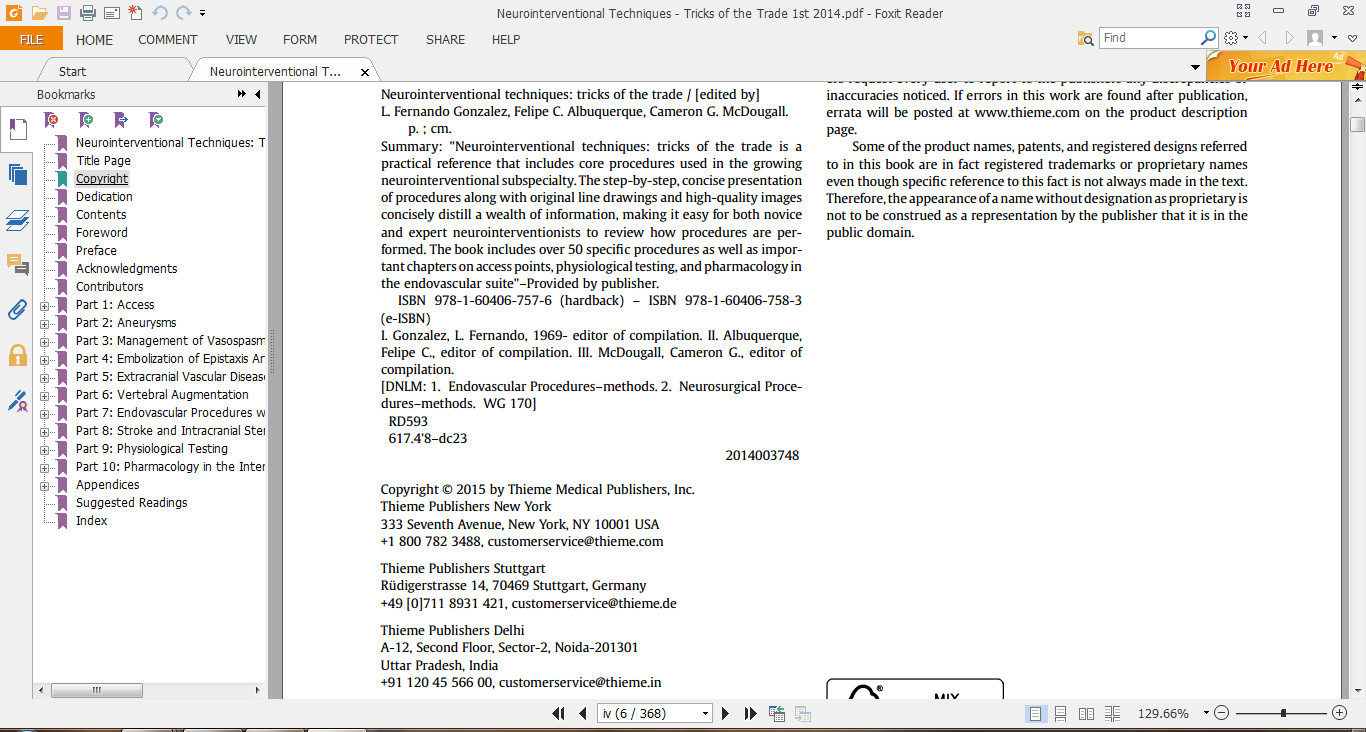The width and height of the screenshot is (1366, 732).
Task: Go to the first page
Action: (560, 713)
